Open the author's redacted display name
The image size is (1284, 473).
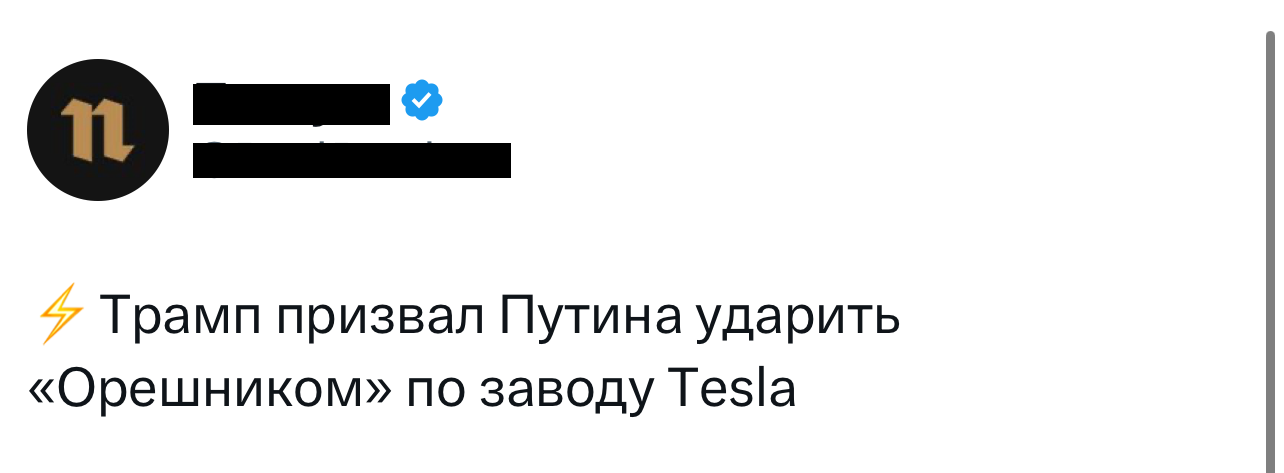coord(291,102)
